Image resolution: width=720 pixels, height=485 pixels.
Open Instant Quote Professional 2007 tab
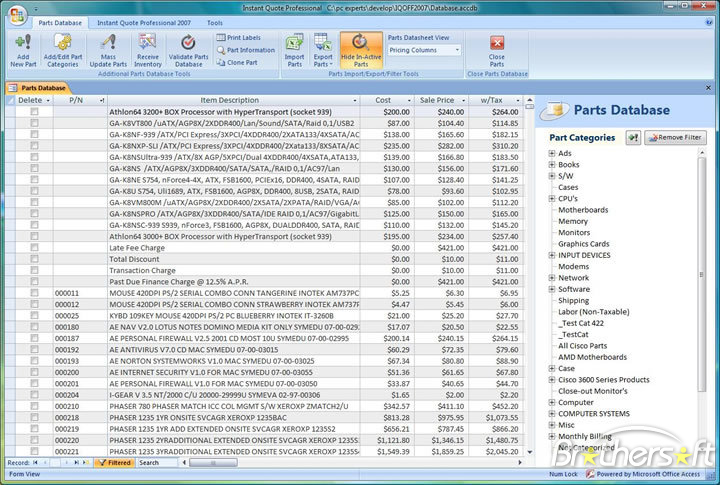(144, 23)
